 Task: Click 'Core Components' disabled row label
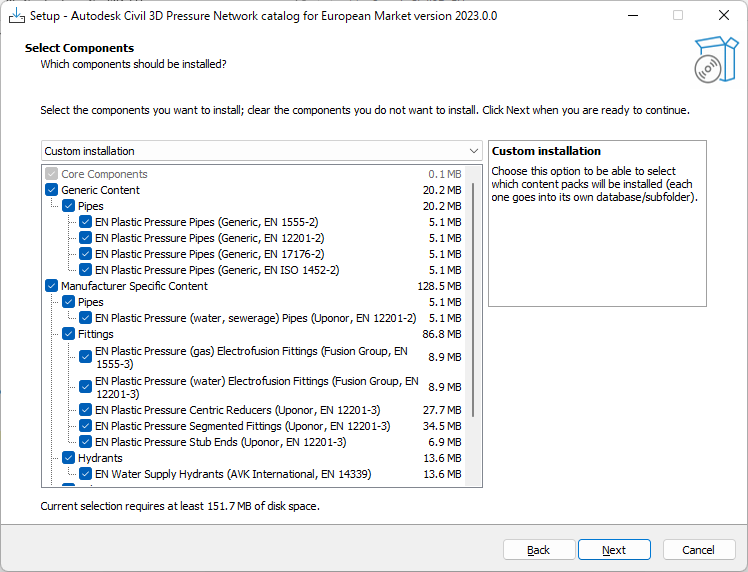(x=104, y=174)
